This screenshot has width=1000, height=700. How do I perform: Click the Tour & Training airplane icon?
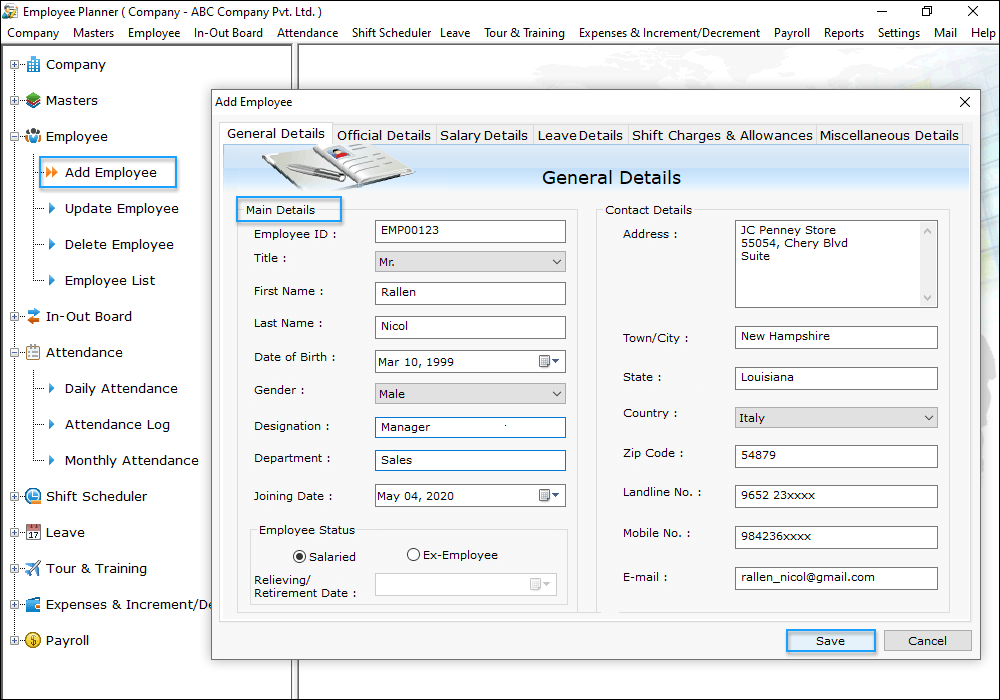tap(33, 568)
